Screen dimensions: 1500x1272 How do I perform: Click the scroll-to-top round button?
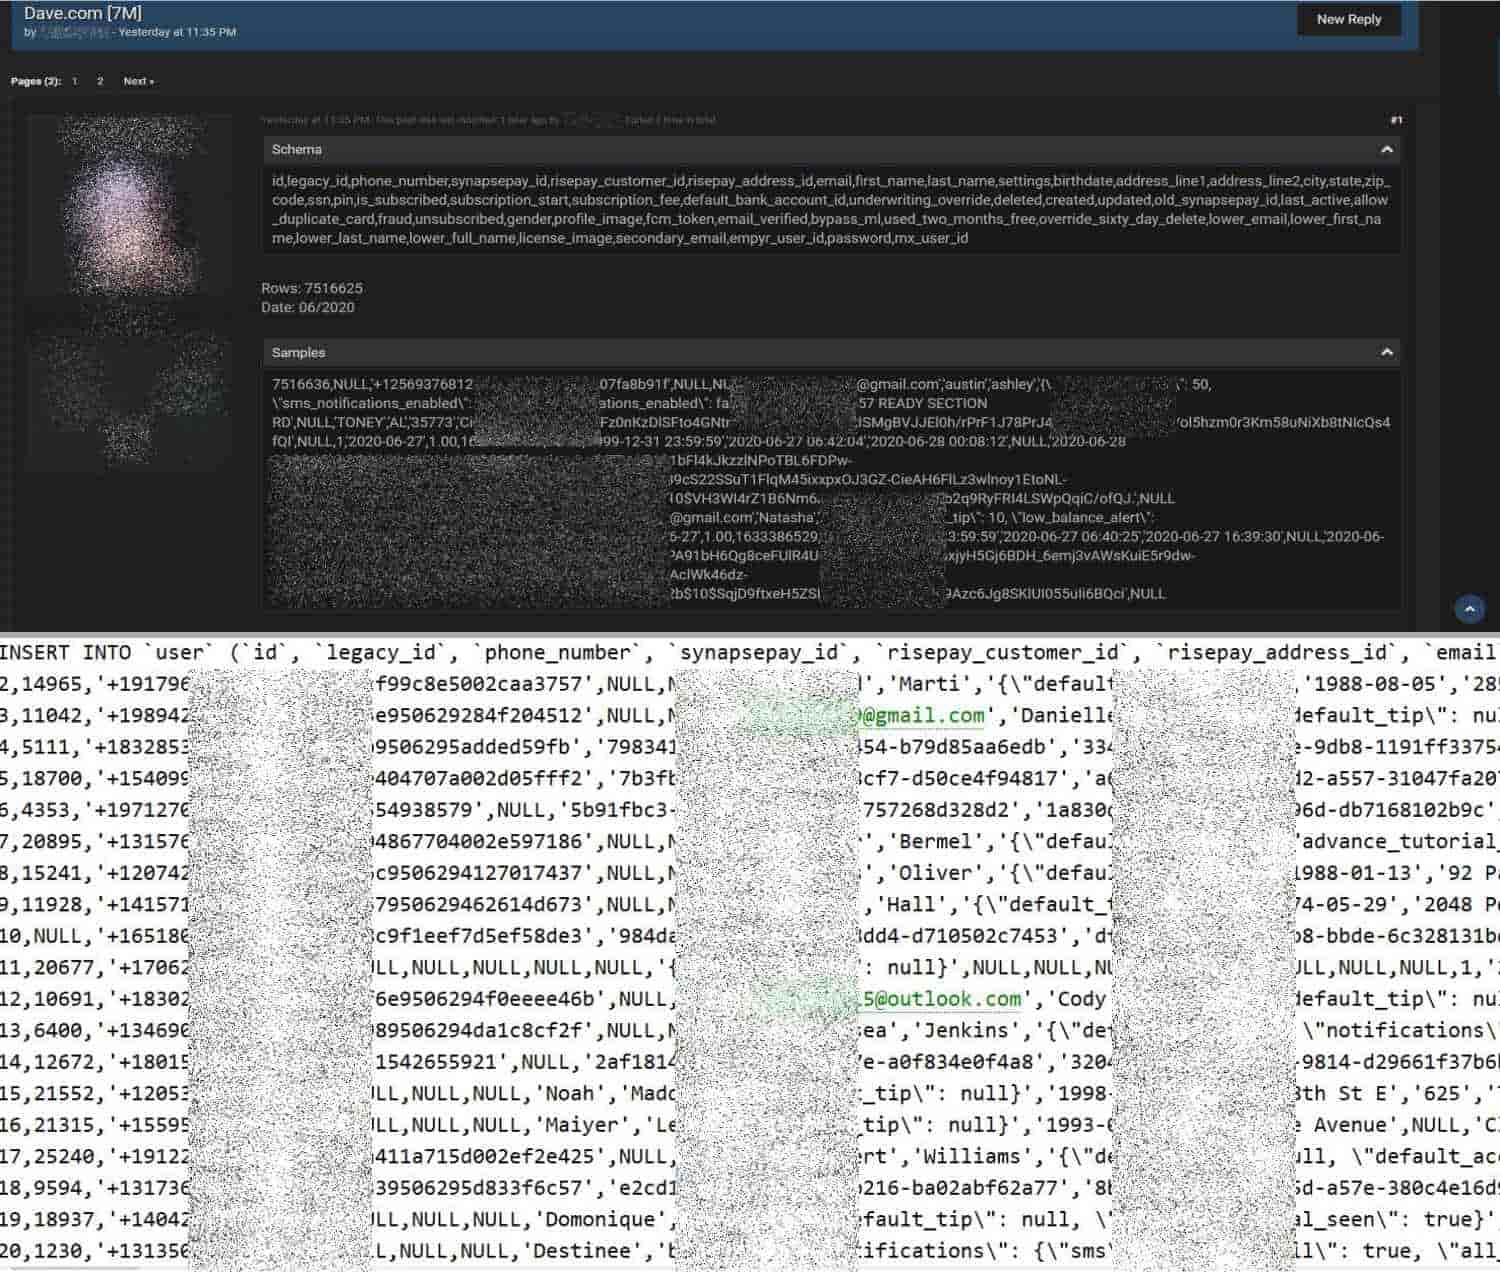pyautogui.click(x=1469, y=608)
